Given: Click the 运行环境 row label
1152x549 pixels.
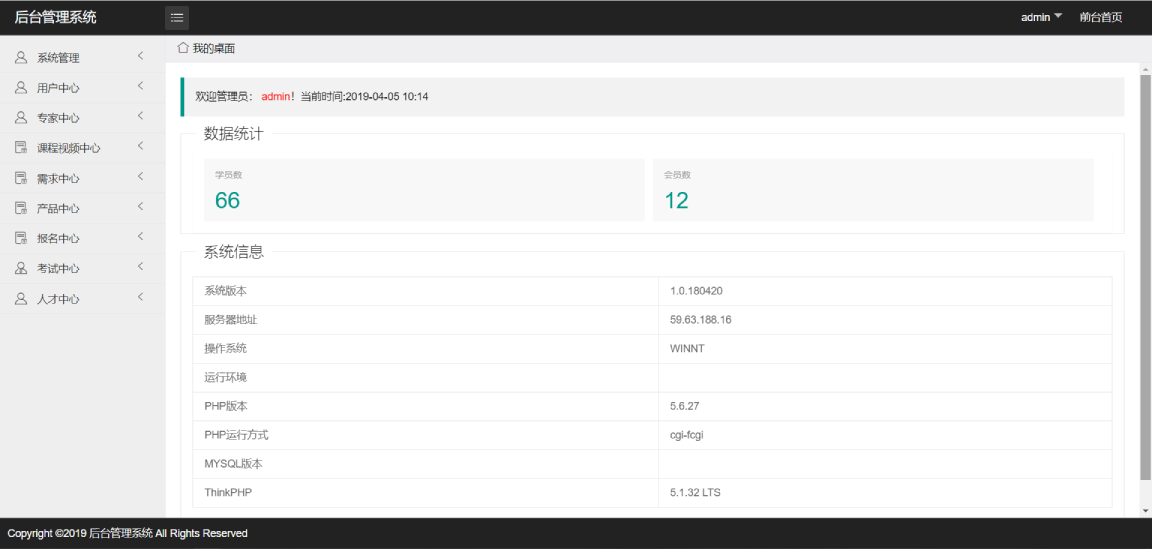Looking at the screenshot, I should (x=226, y=378).
